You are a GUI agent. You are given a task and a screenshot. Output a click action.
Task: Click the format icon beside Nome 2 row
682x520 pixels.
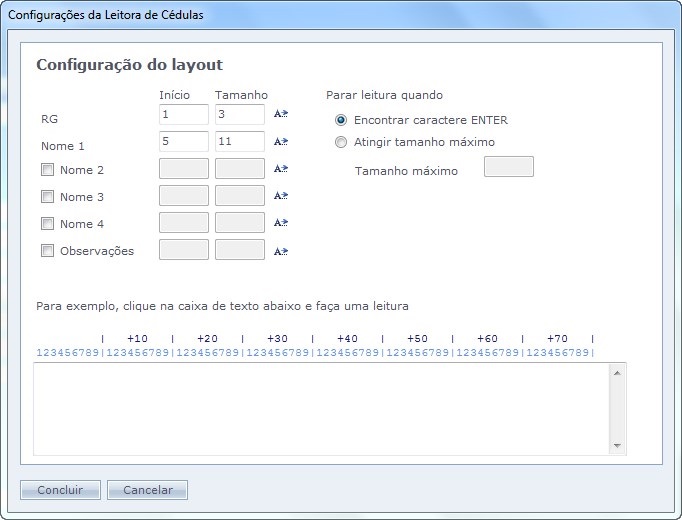tap(281, 169)
